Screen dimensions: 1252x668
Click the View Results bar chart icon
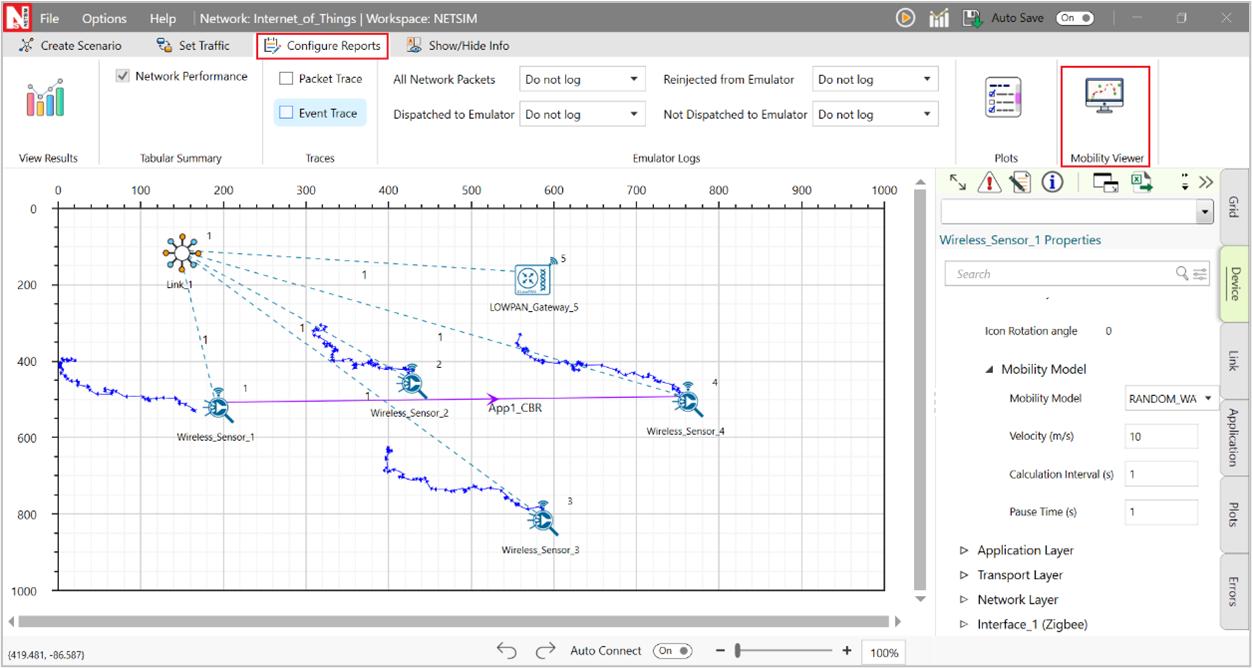46,99
